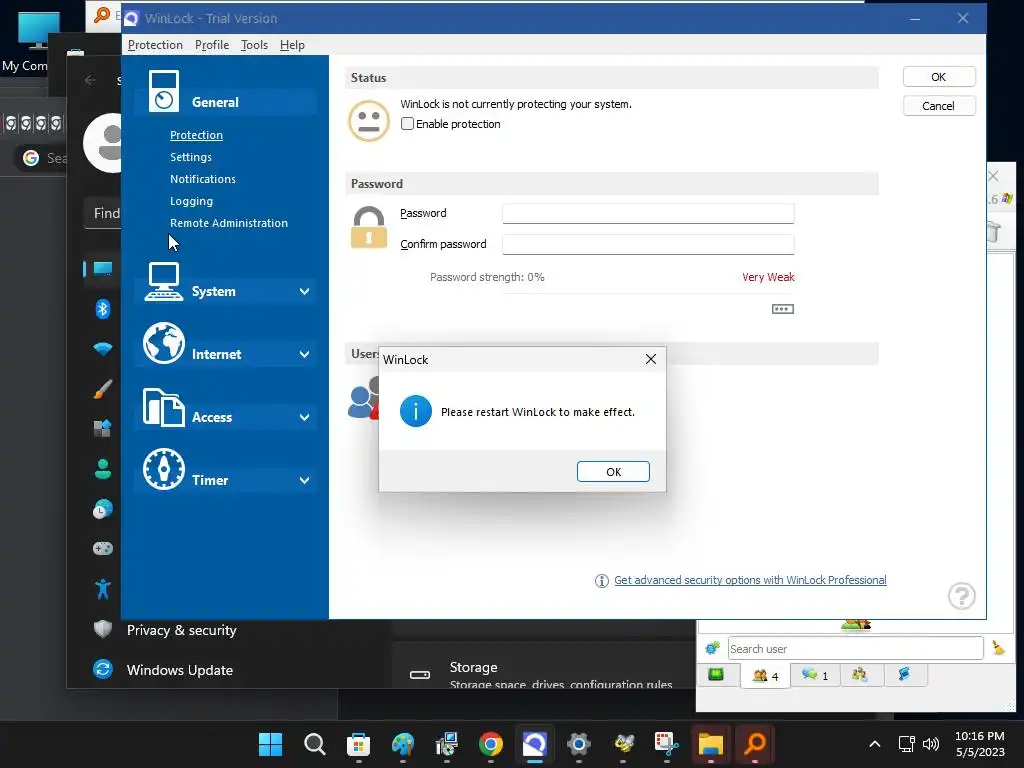Switch to the green screen tab
Image resolution: width=1024 pixels, height=768 pixels.
pyautogui.click(x=716, y=675)
